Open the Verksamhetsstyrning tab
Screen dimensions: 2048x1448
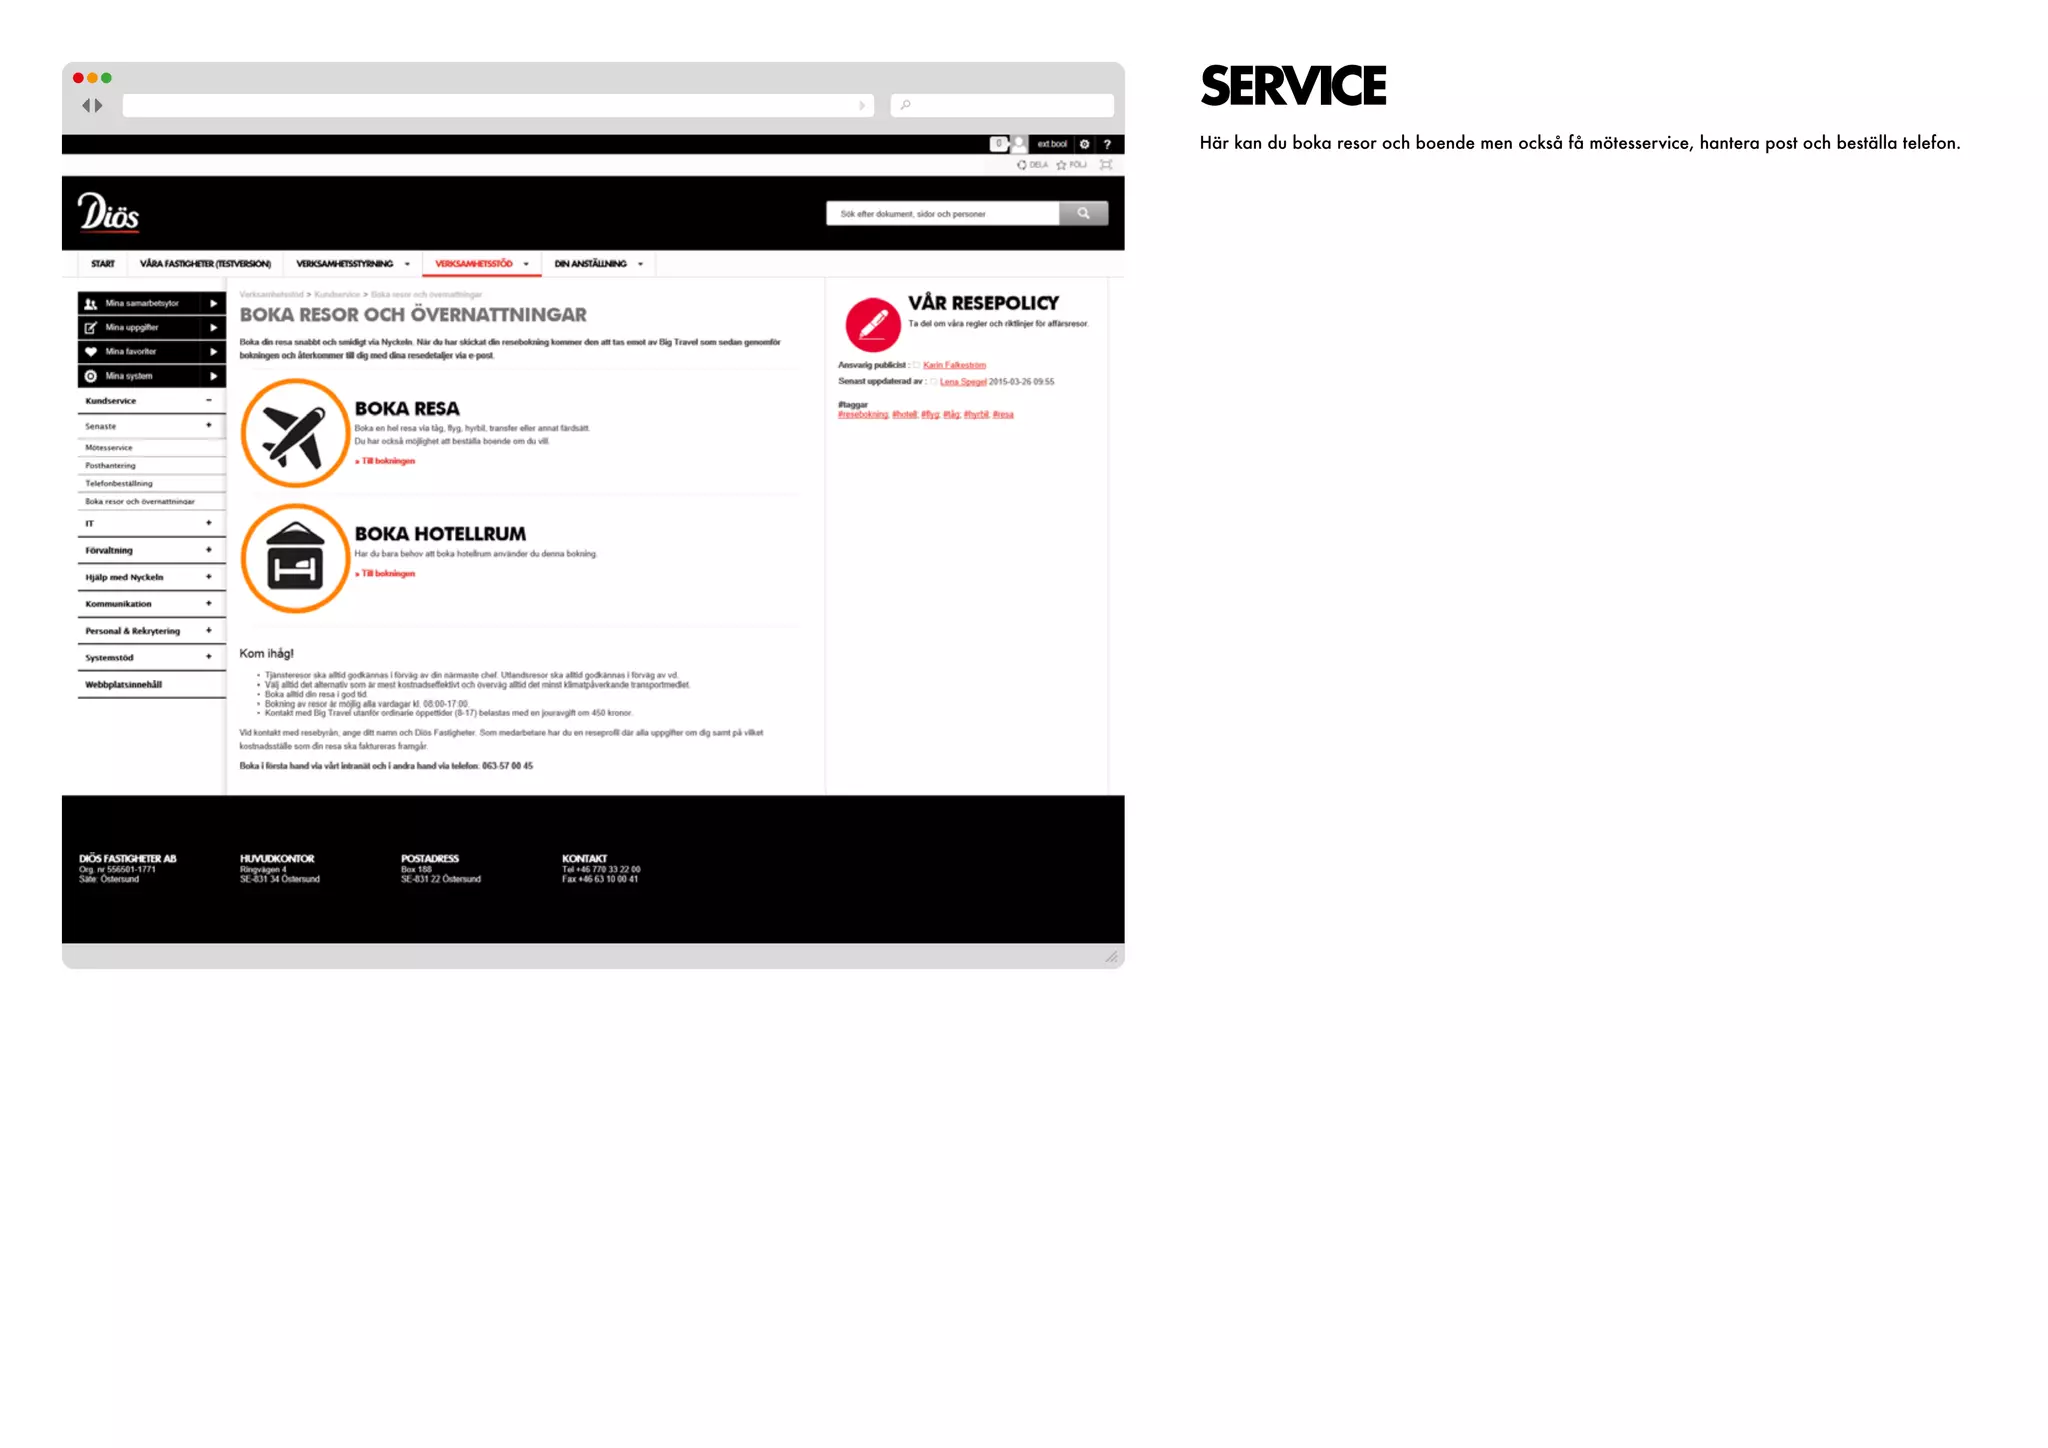(345, 264)
